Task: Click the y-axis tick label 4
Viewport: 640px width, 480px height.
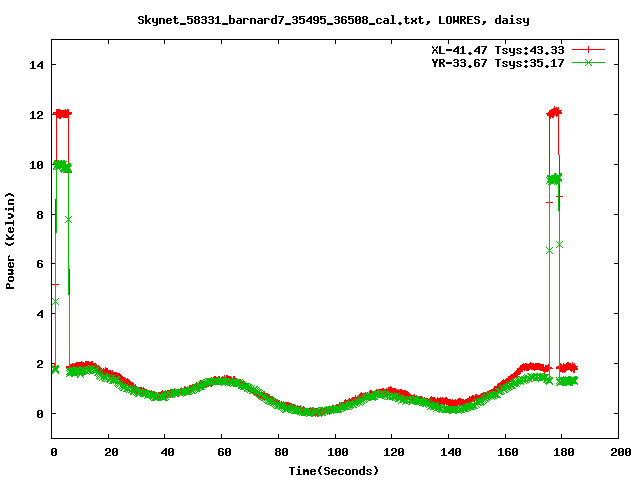Action: tap(40, 314)
